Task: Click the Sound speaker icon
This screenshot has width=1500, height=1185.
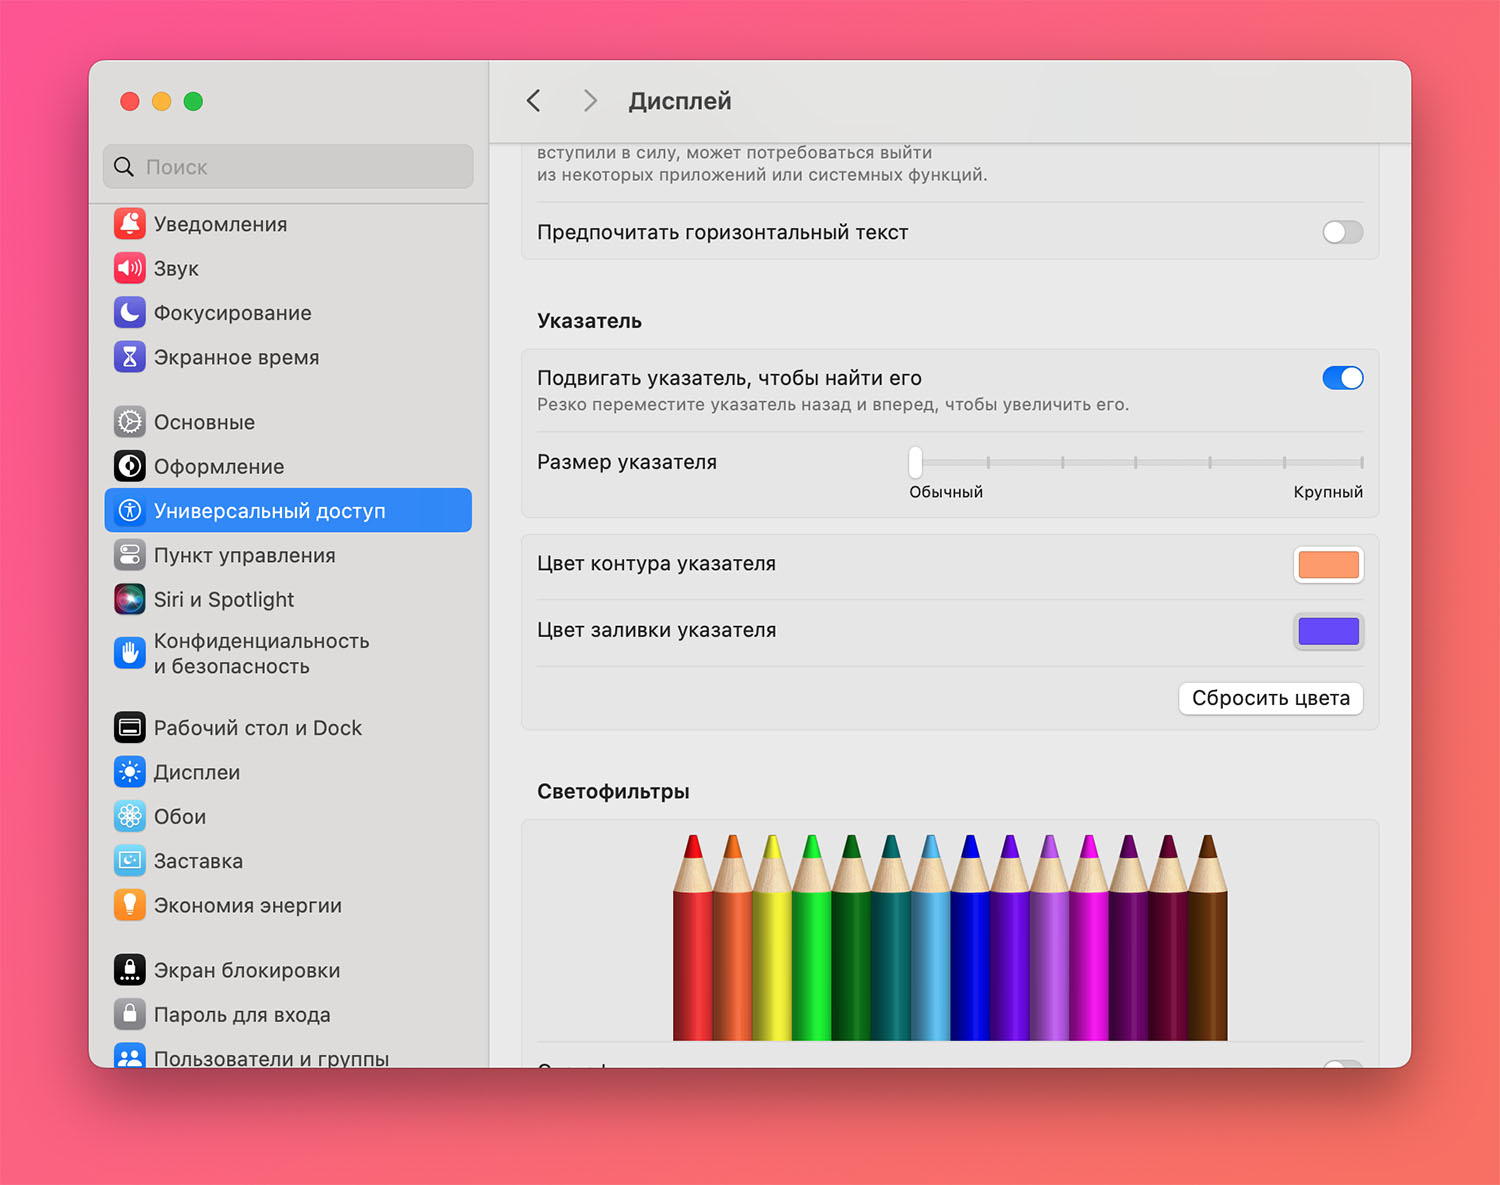Action: (x=130, y=268)
